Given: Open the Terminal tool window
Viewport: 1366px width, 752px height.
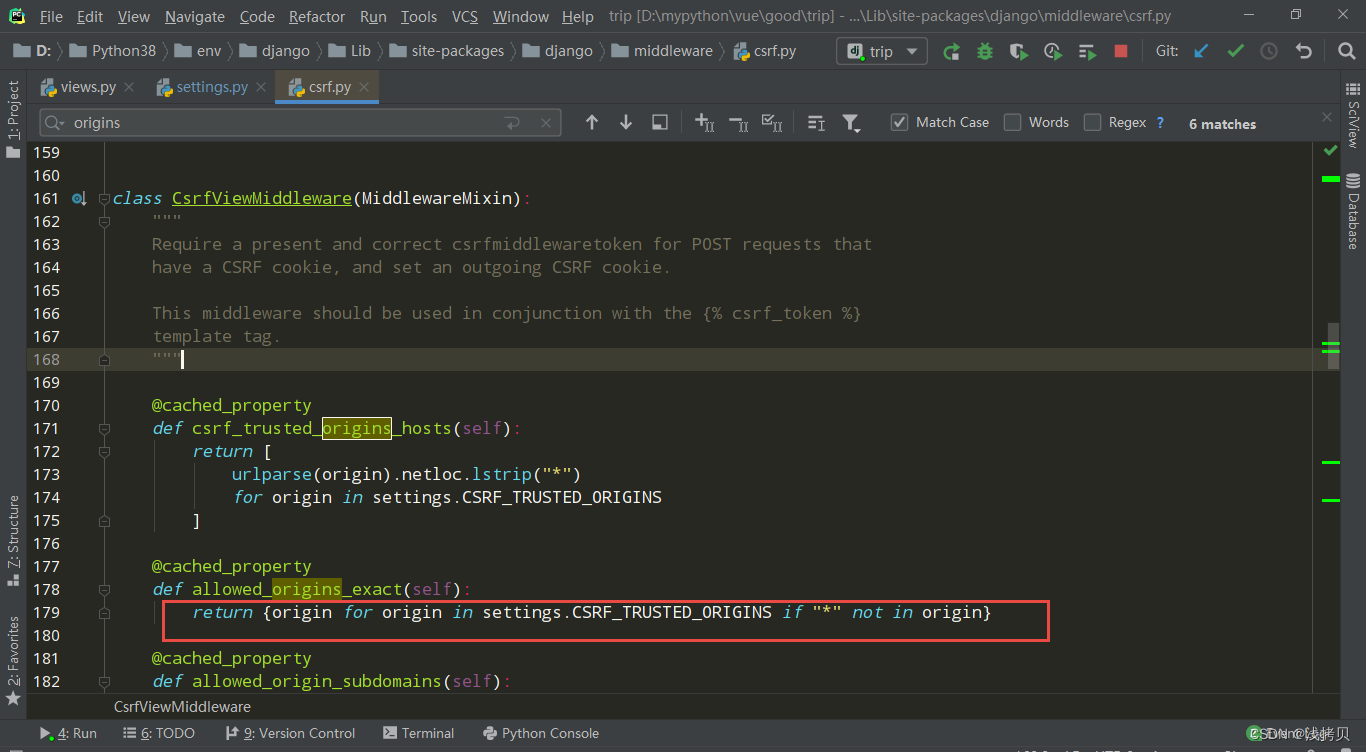Looking at the screenshot, I should [x=418, y=733].
